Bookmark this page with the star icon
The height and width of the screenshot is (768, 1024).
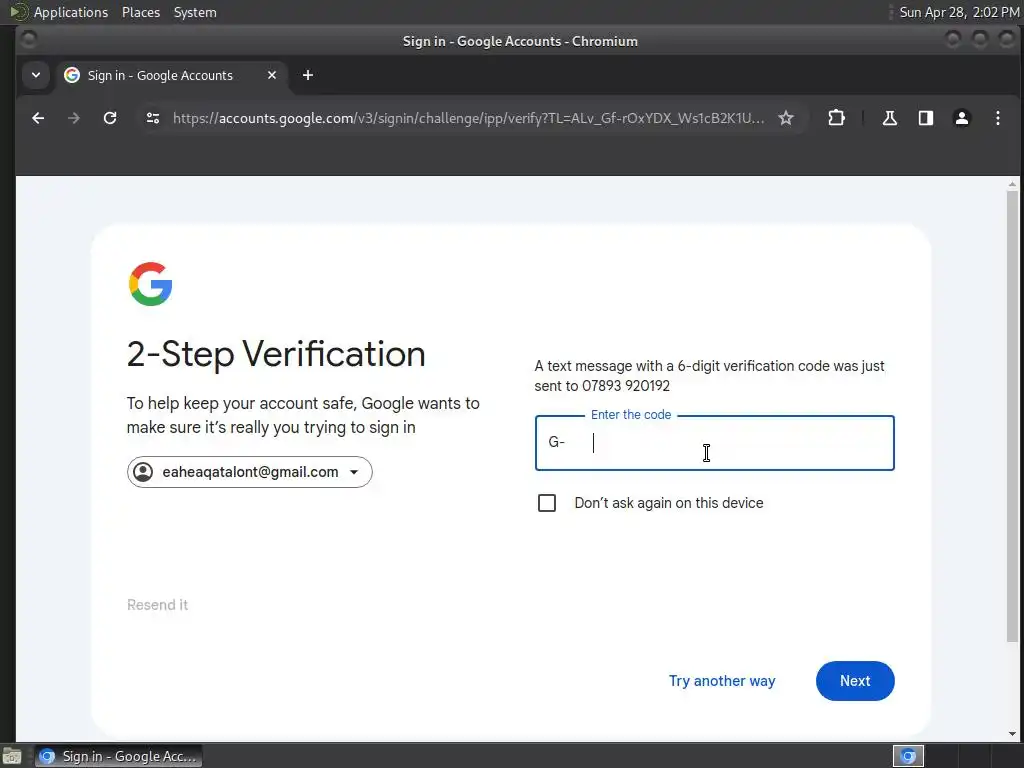tap(786, 118)
